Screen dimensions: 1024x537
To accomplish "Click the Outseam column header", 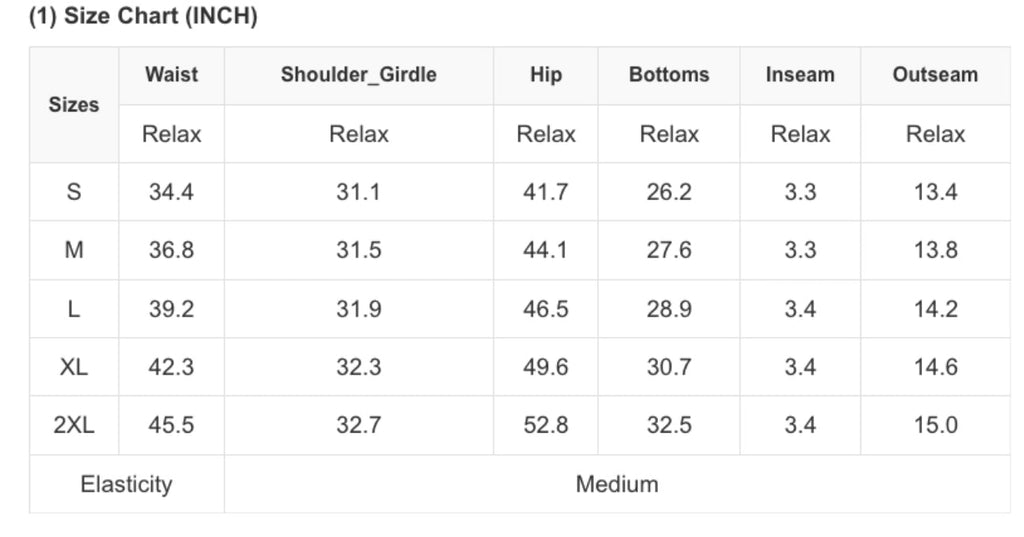I will point(935,75).
